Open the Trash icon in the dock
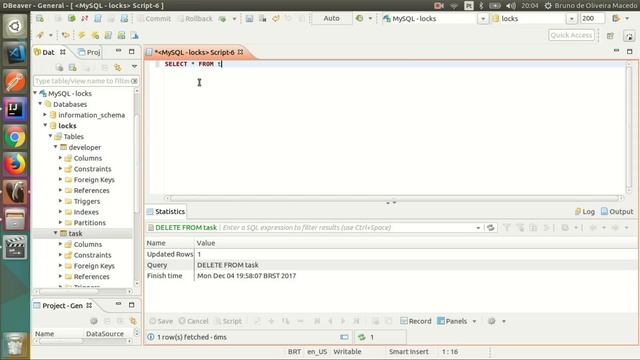 pos(15,344)
